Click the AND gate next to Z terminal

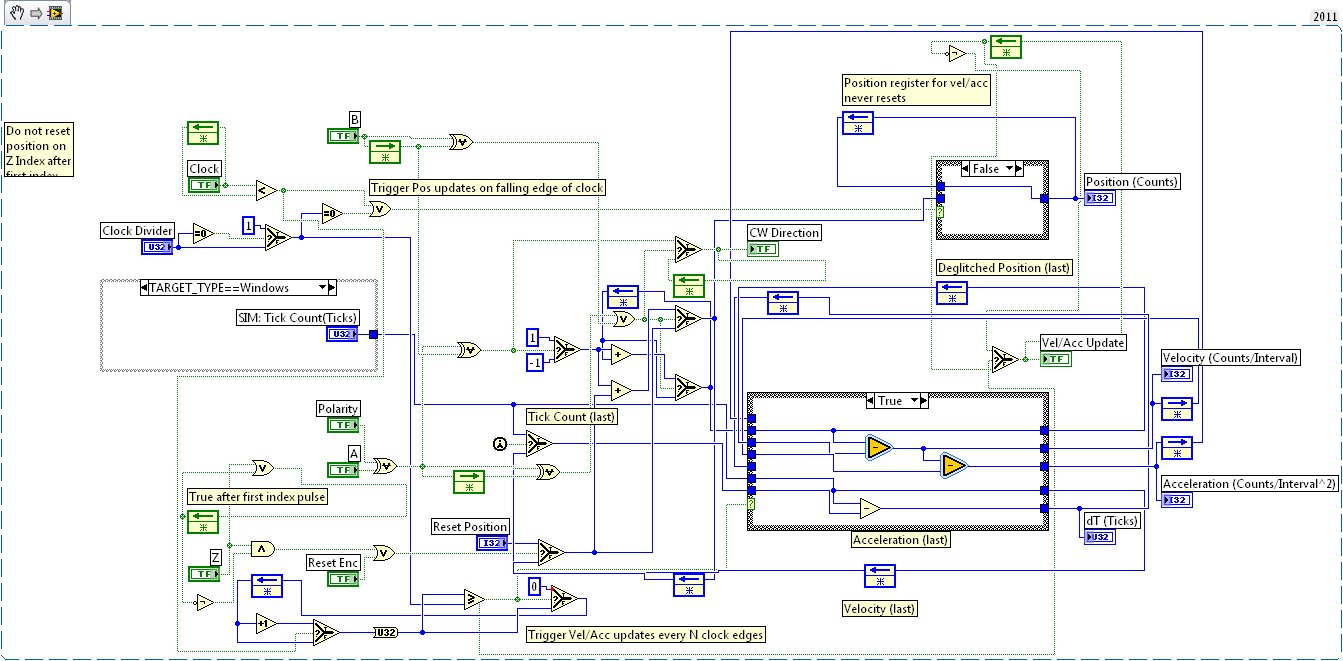(x=261, y=548)
